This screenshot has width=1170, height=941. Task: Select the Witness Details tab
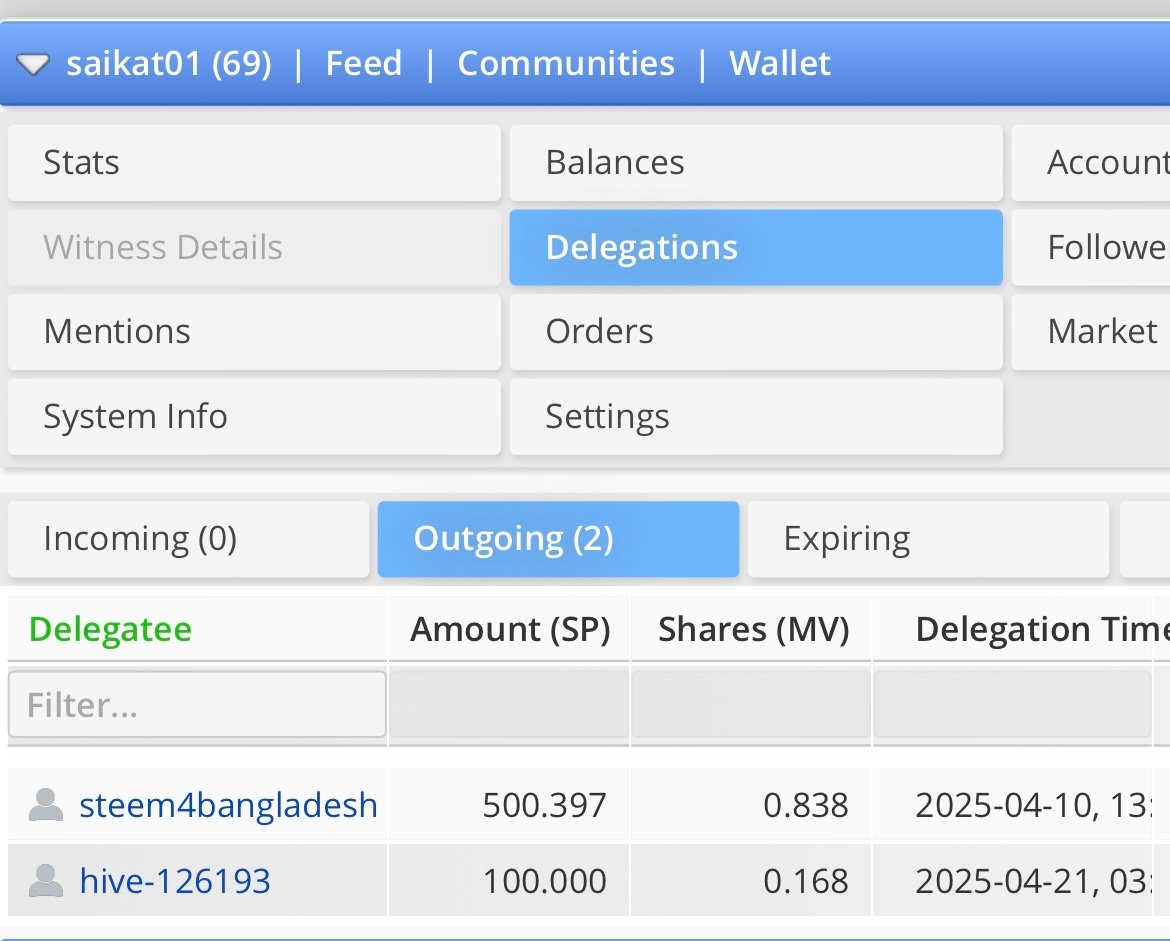point(254,247)
